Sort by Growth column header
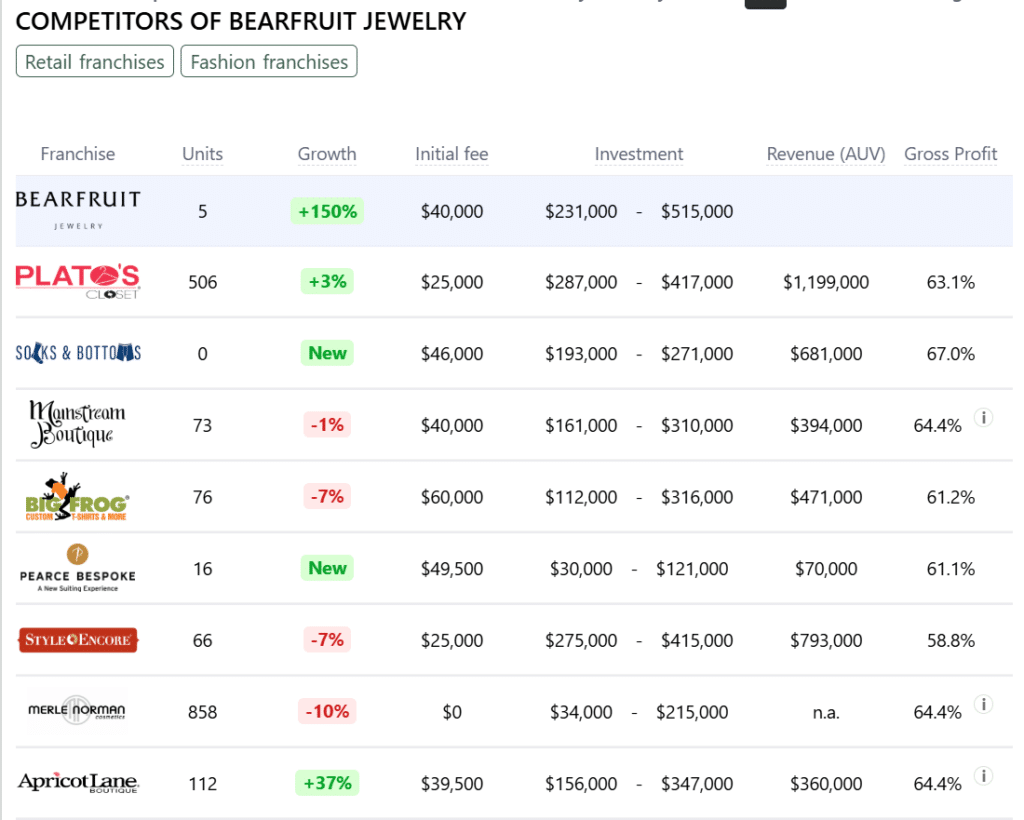1024x820 pixels. (327, 154)
